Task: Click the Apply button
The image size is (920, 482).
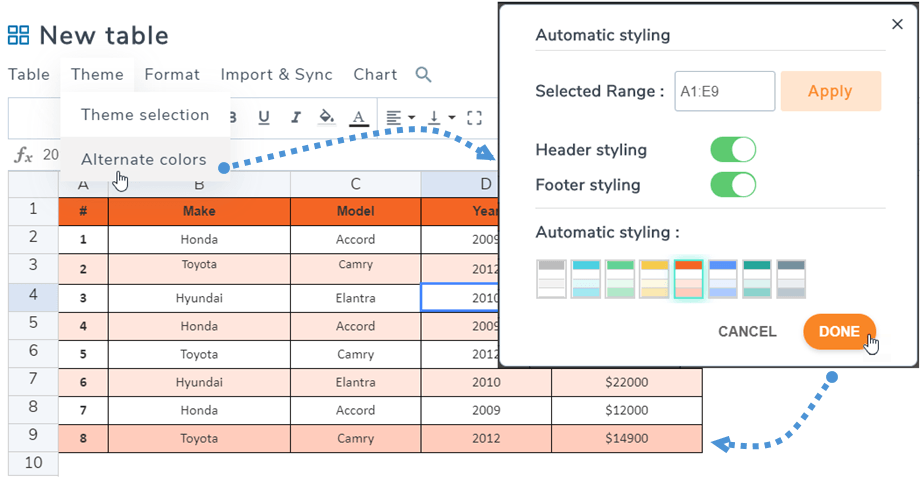Action: coord(830,91)
